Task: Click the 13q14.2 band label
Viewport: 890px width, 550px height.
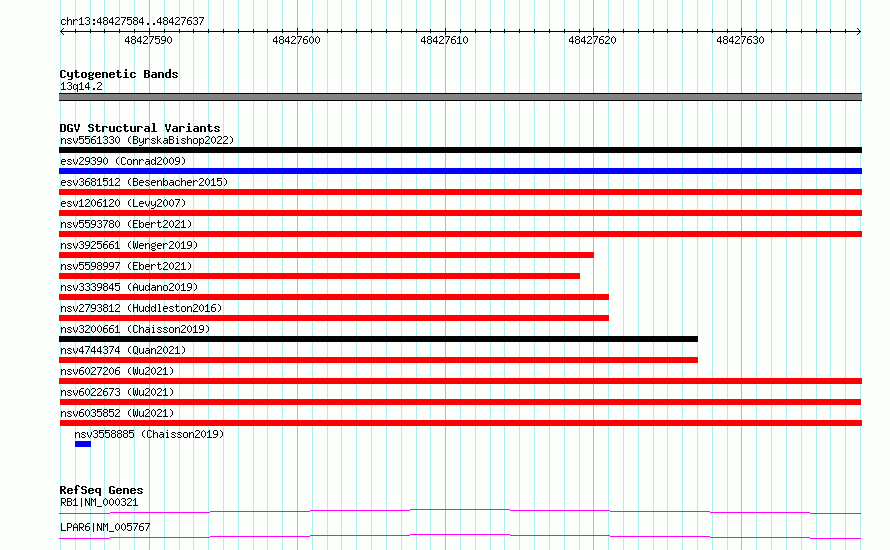Action: (x=81, y=86)
